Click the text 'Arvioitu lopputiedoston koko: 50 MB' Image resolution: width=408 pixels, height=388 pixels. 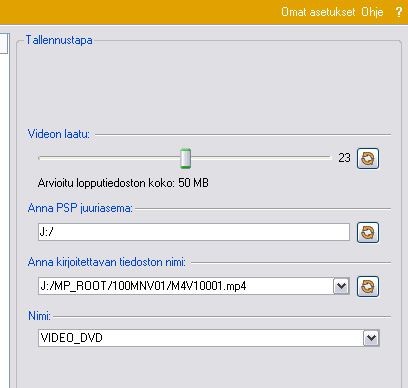coord(123,183)
